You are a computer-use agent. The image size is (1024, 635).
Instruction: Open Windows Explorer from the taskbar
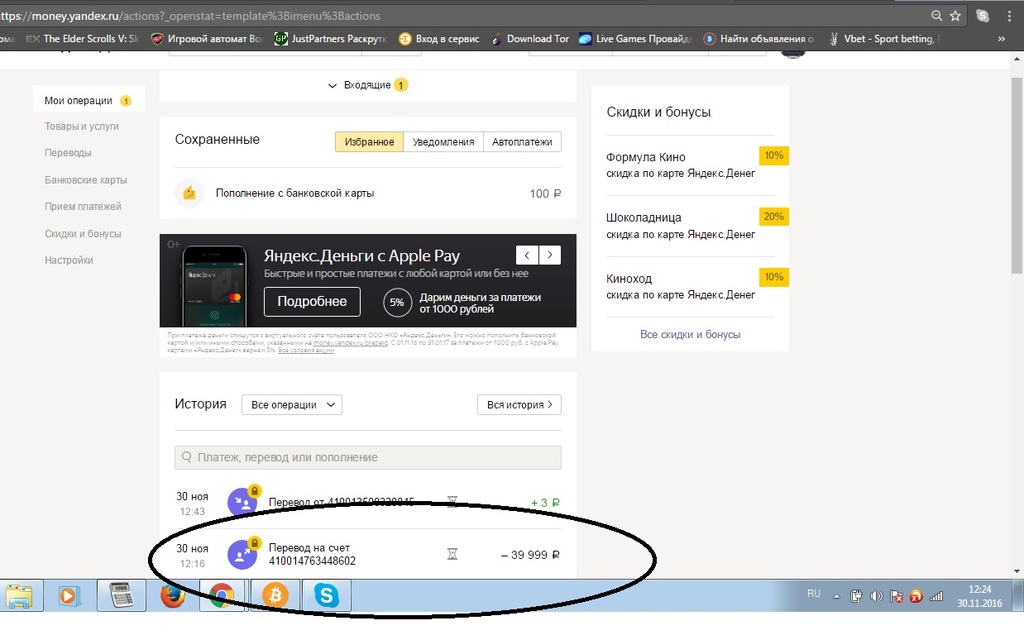click(20, 595)
